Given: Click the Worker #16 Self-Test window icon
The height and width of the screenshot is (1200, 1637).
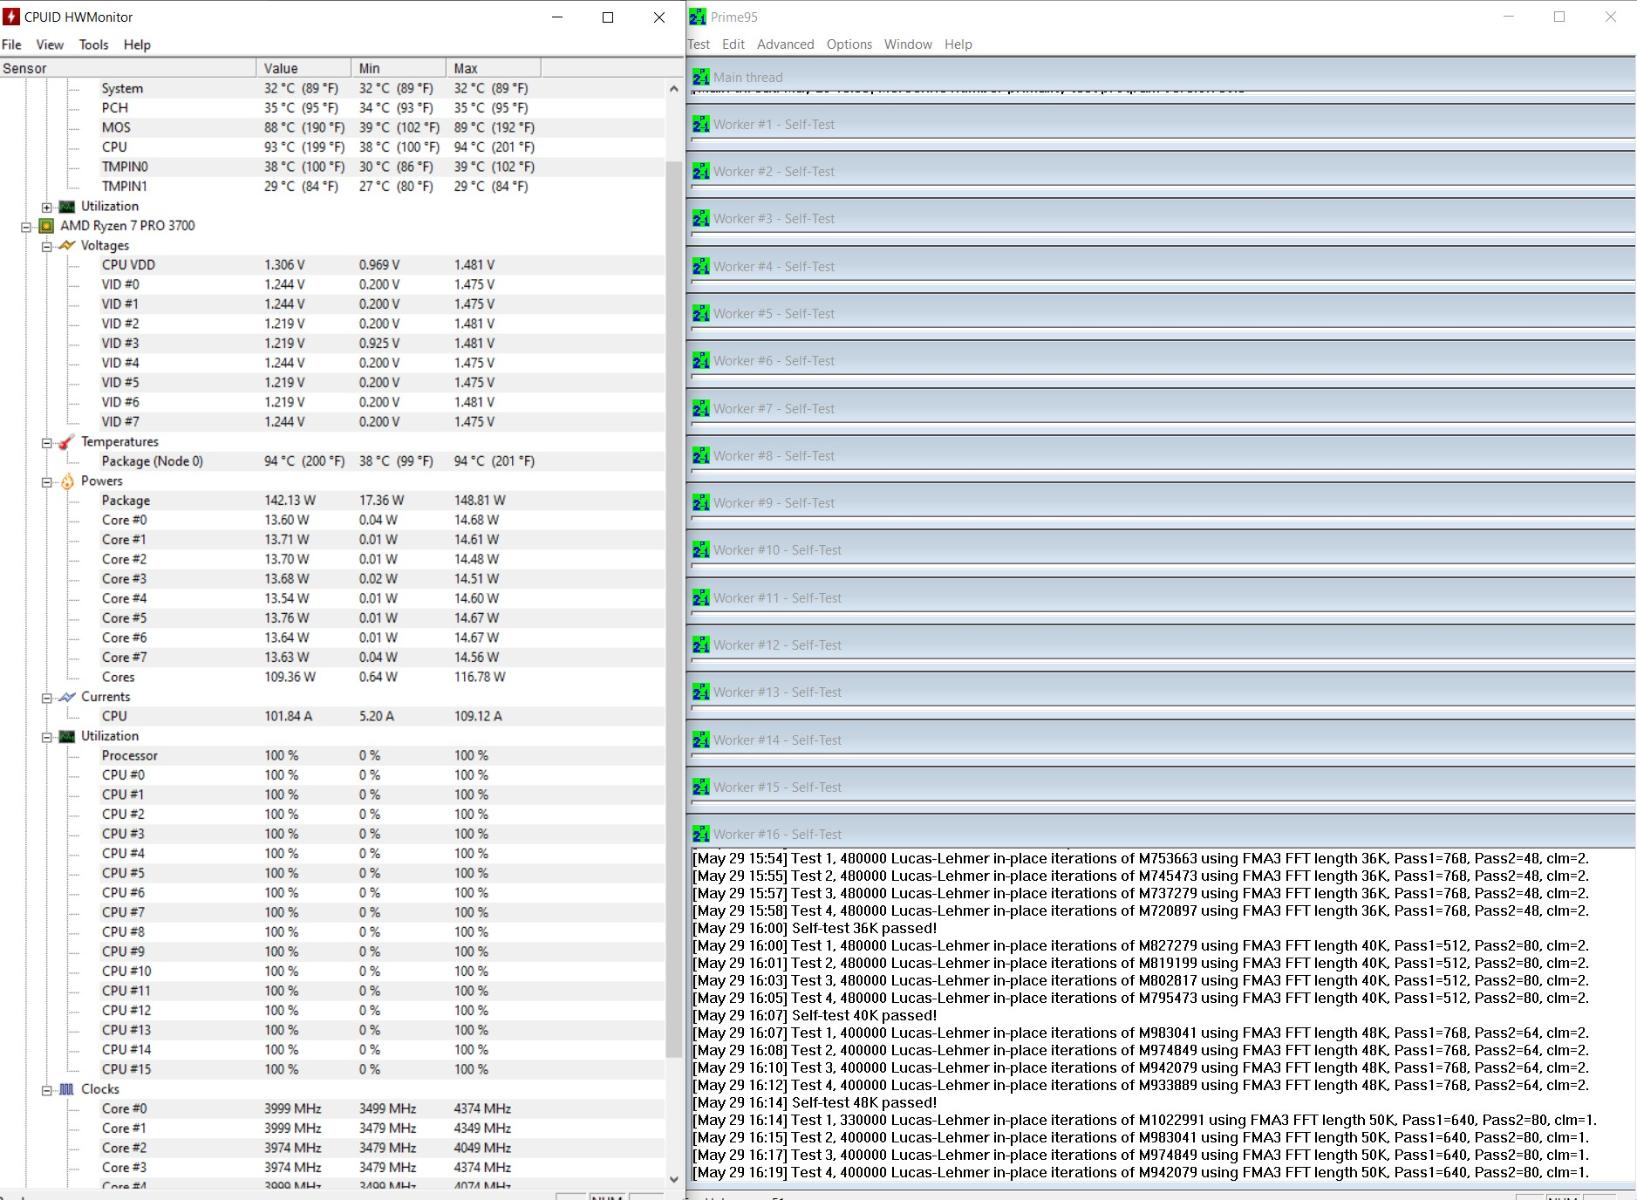Looking at the screenshot, I should tap(701, 834).
